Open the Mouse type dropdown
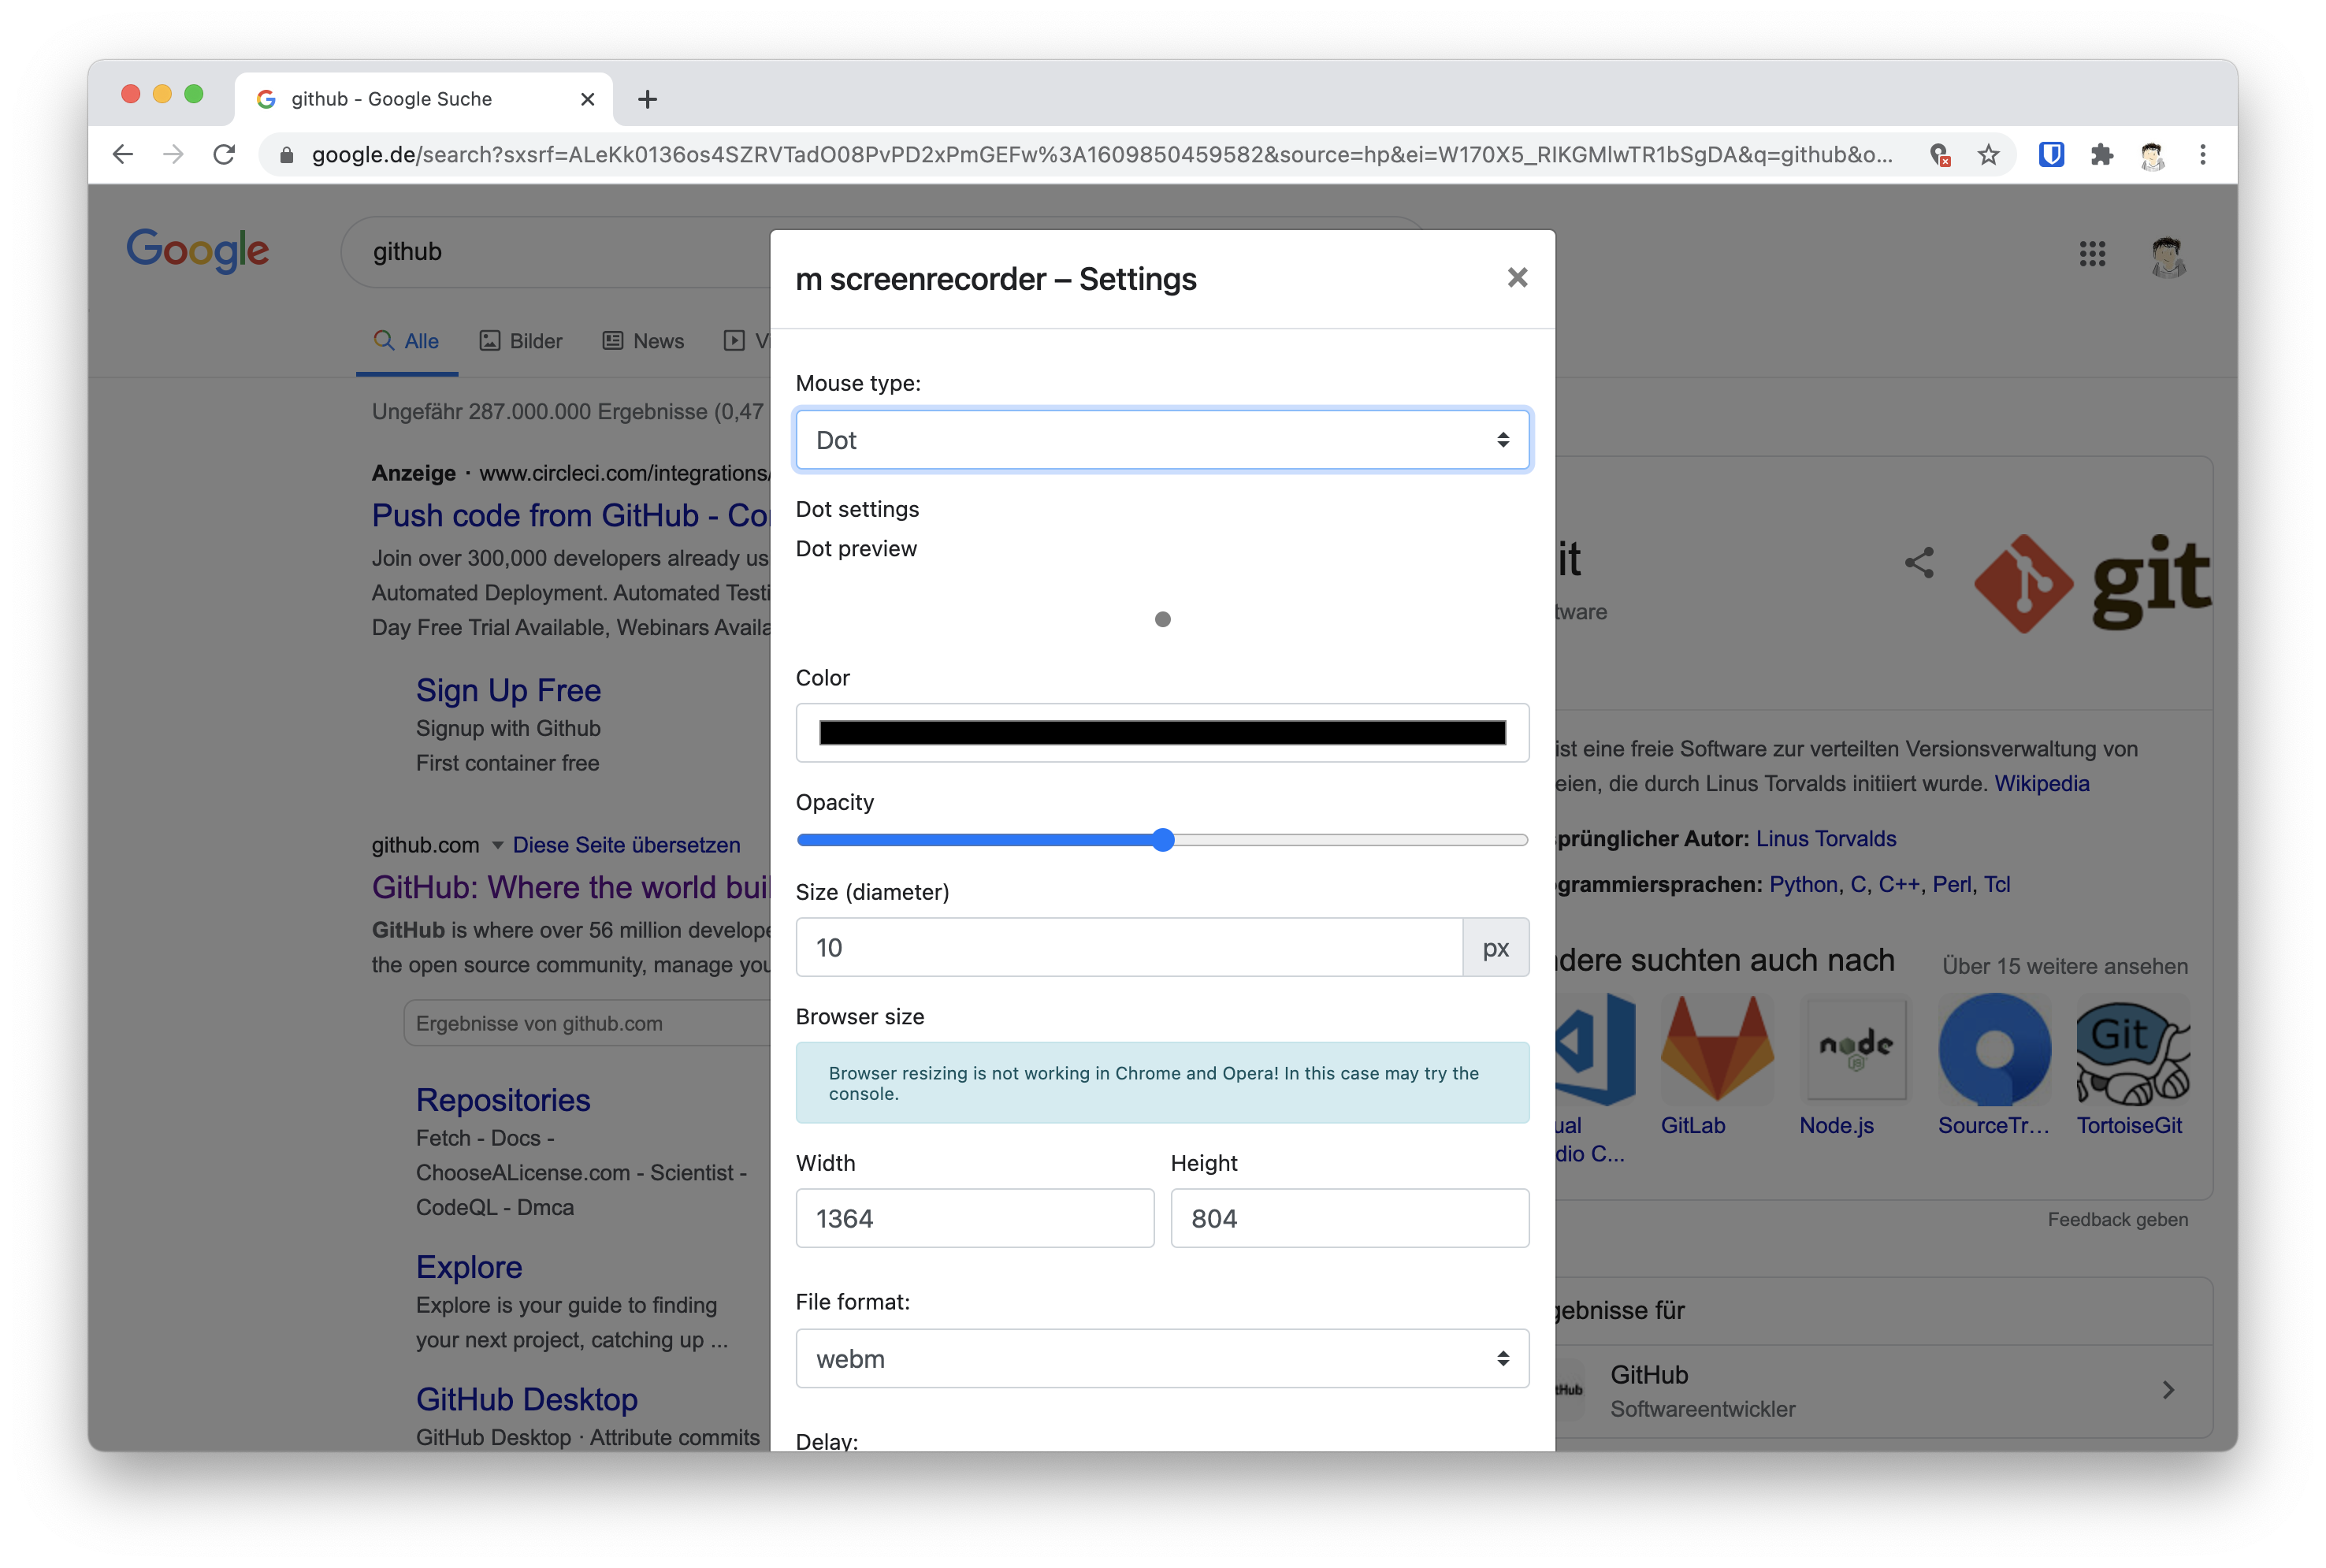2326x1568 pixels. click(x=1162, y=440)
